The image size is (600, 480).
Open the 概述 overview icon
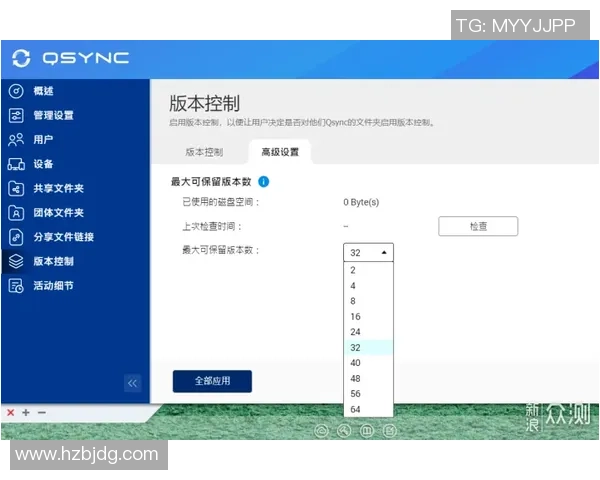tap(16, 91)
